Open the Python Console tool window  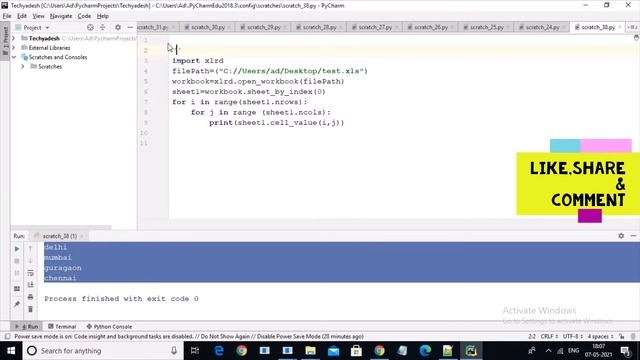(109, 327)
